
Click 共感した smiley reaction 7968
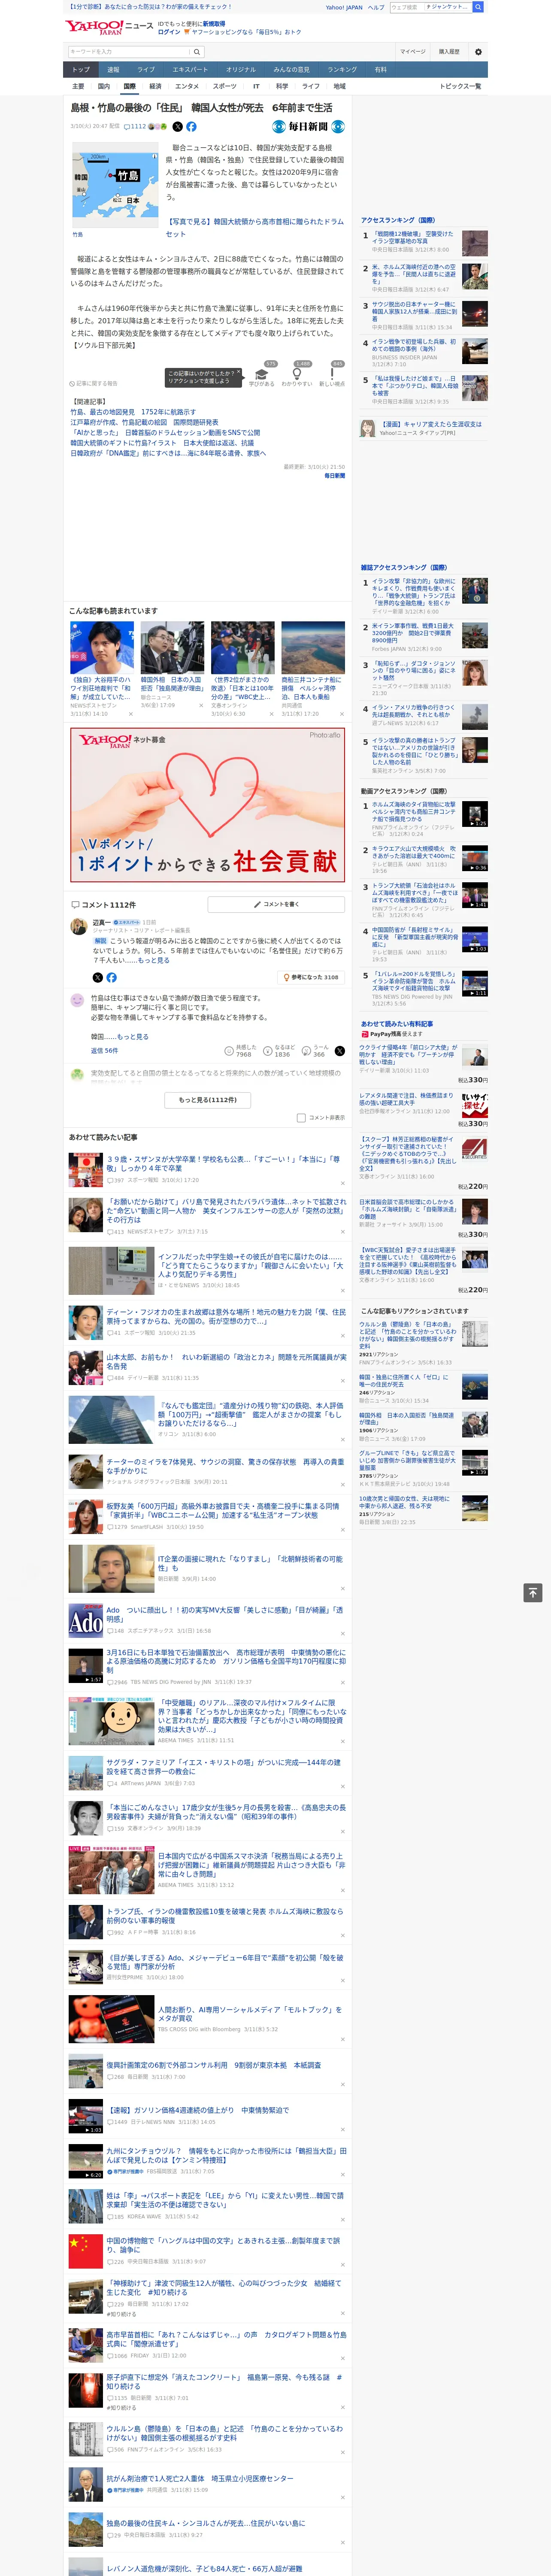(241, 1051)
